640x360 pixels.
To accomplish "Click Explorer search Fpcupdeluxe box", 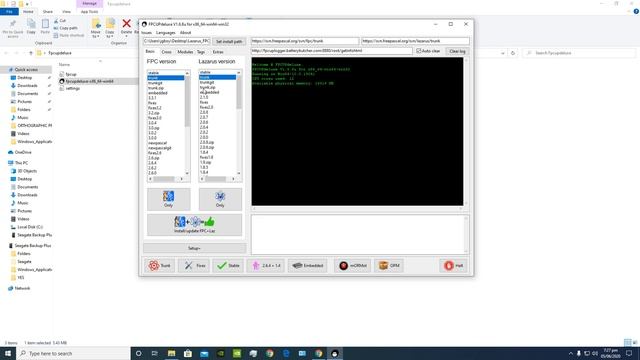I will point(579,53).
